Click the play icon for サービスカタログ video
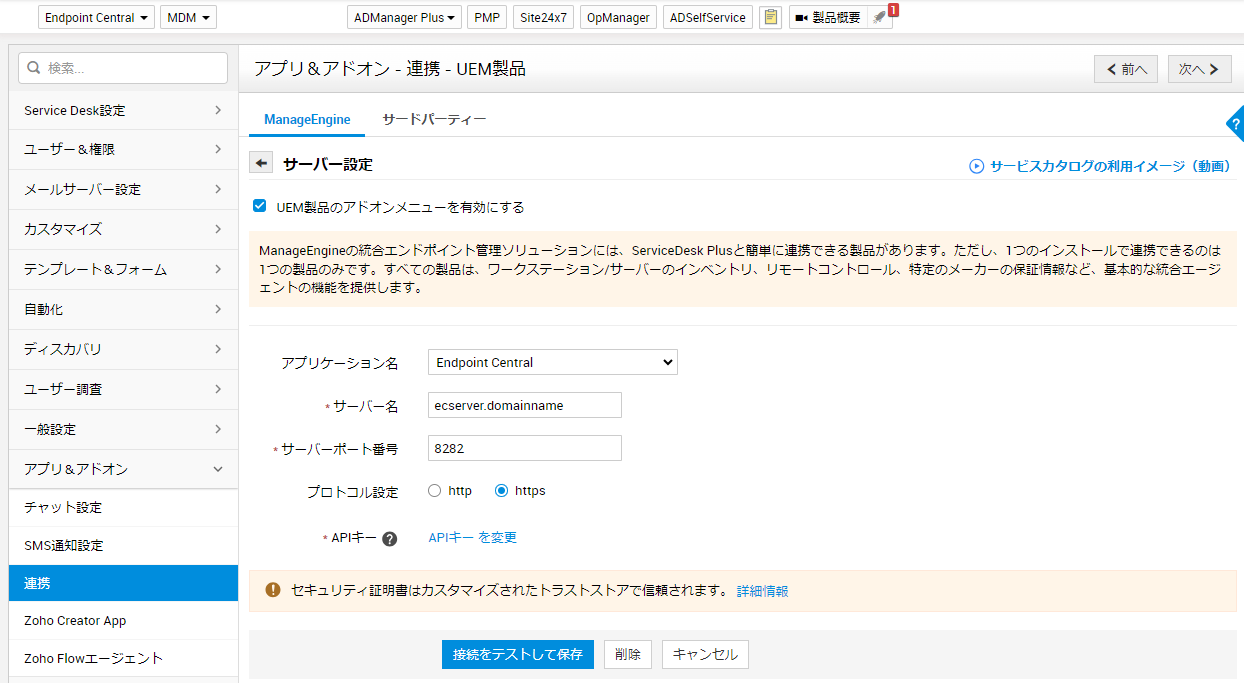Viewport: 1244px width, 683px height. [x=977, y=166]
